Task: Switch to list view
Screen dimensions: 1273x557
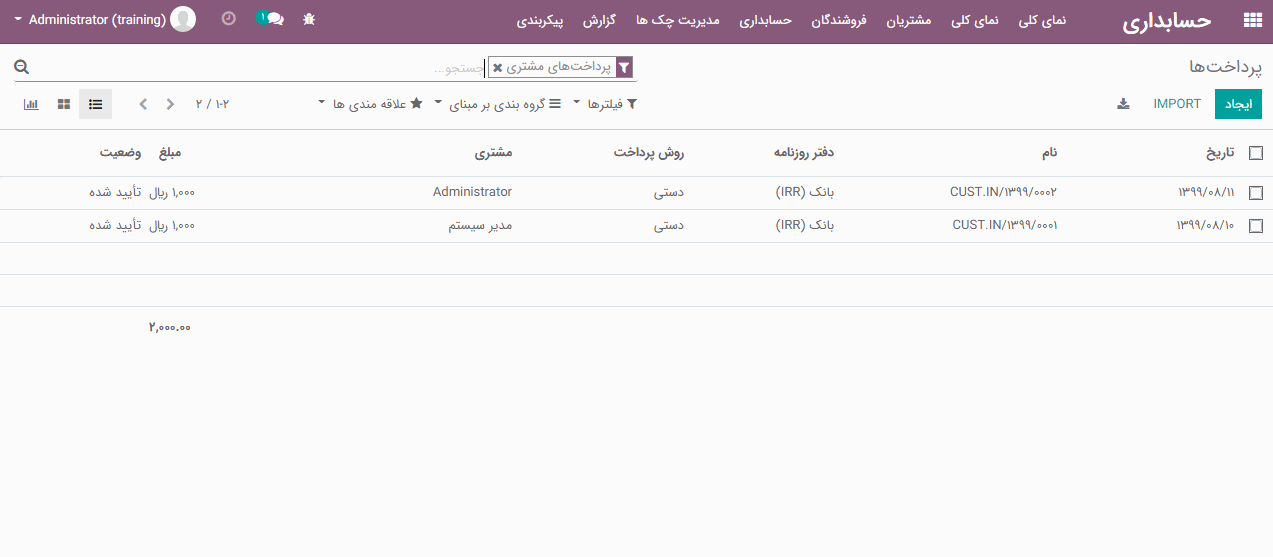Action: tap(95, 104)
